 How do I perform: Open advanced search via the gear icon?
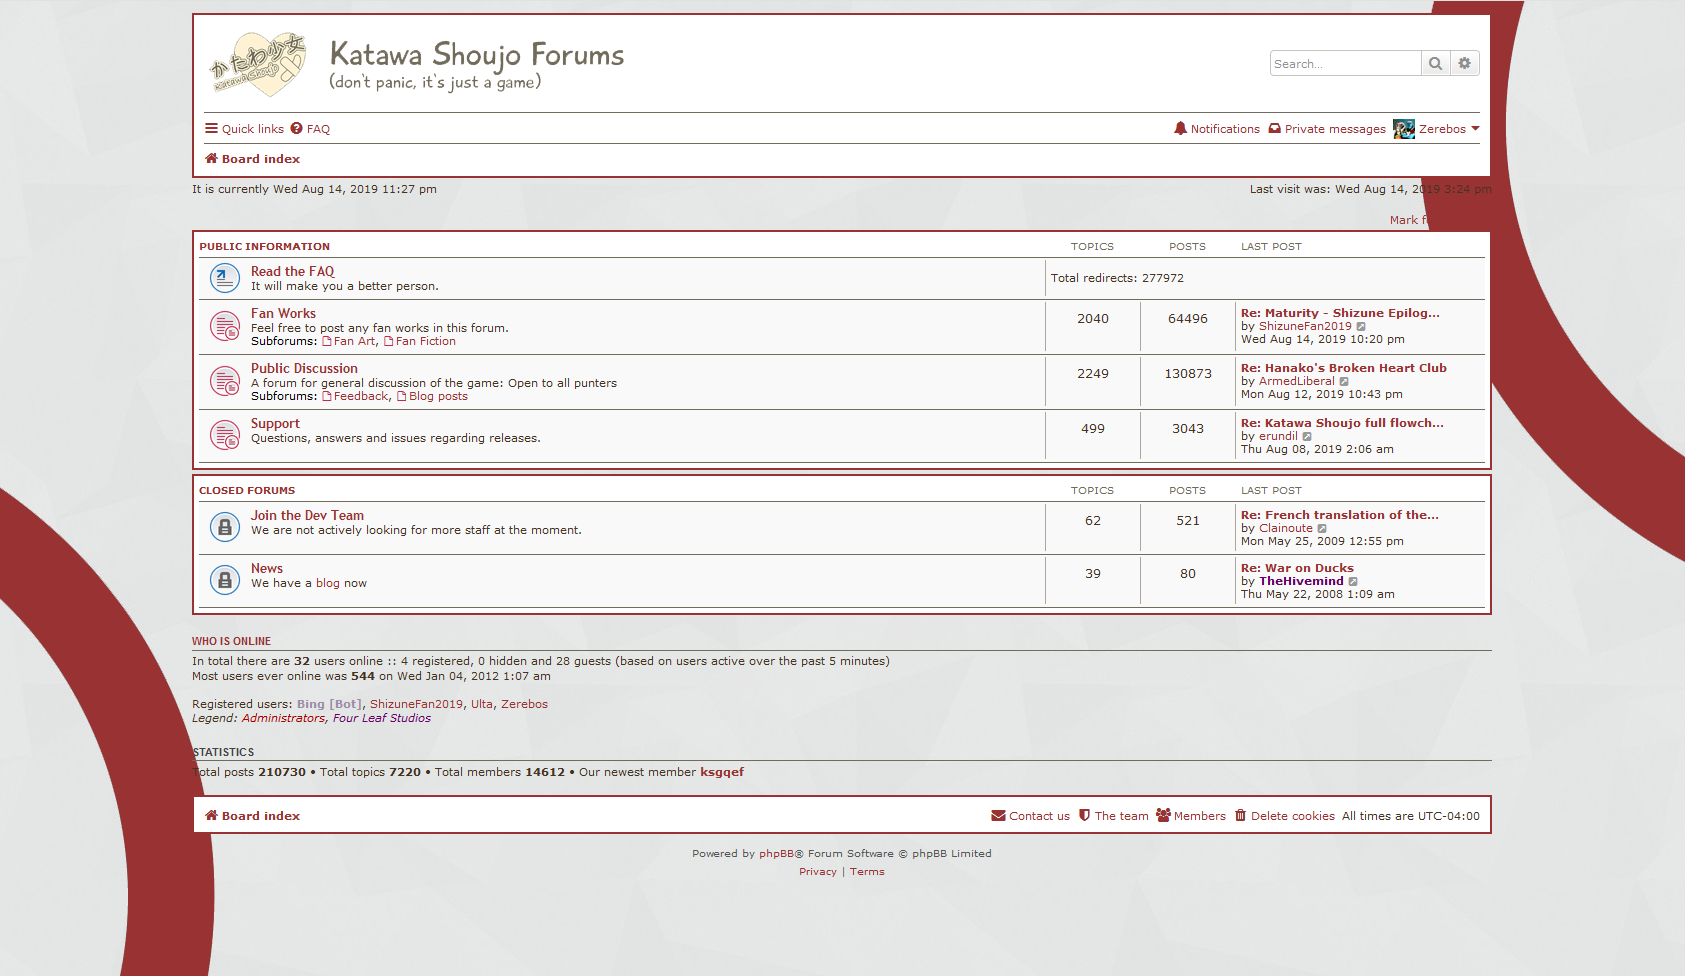click(x=1465, y=63)
